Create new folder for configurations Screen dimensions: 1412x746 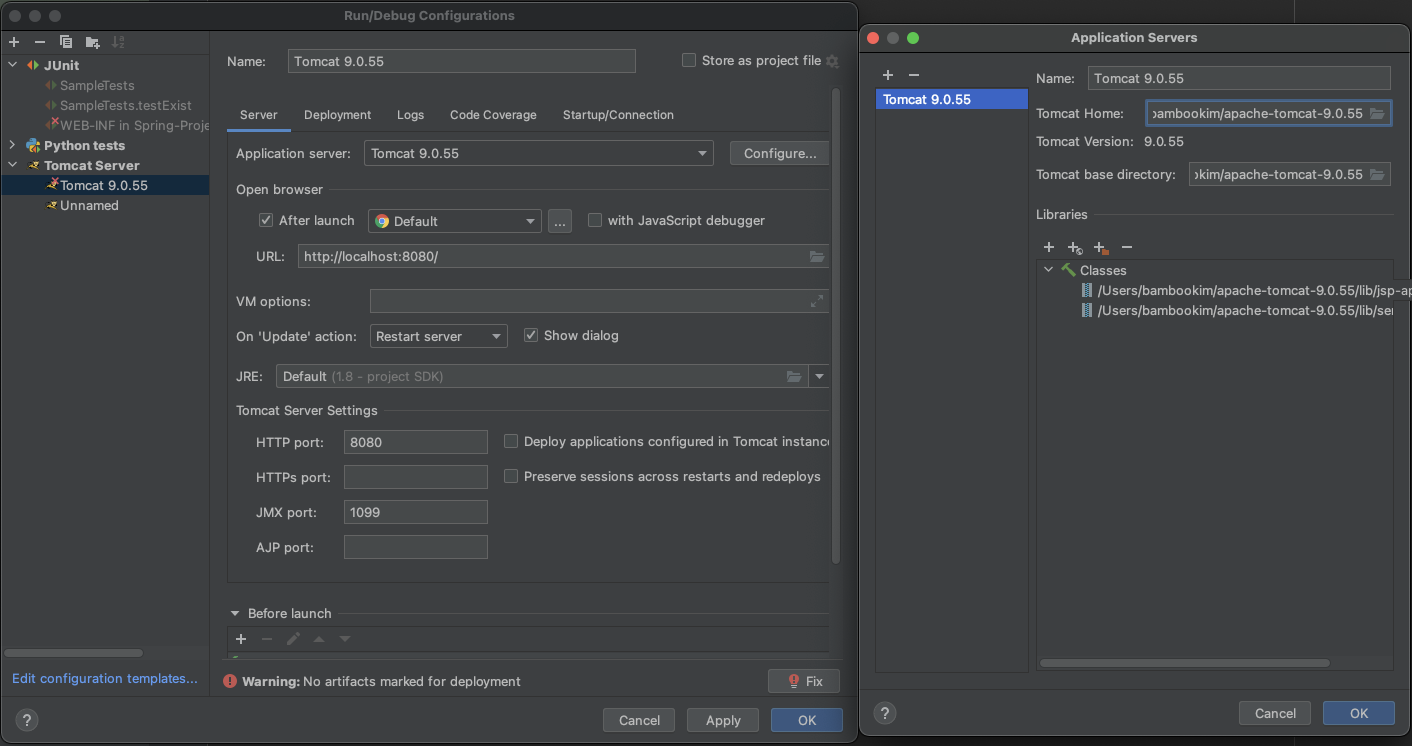coord(92,42)
